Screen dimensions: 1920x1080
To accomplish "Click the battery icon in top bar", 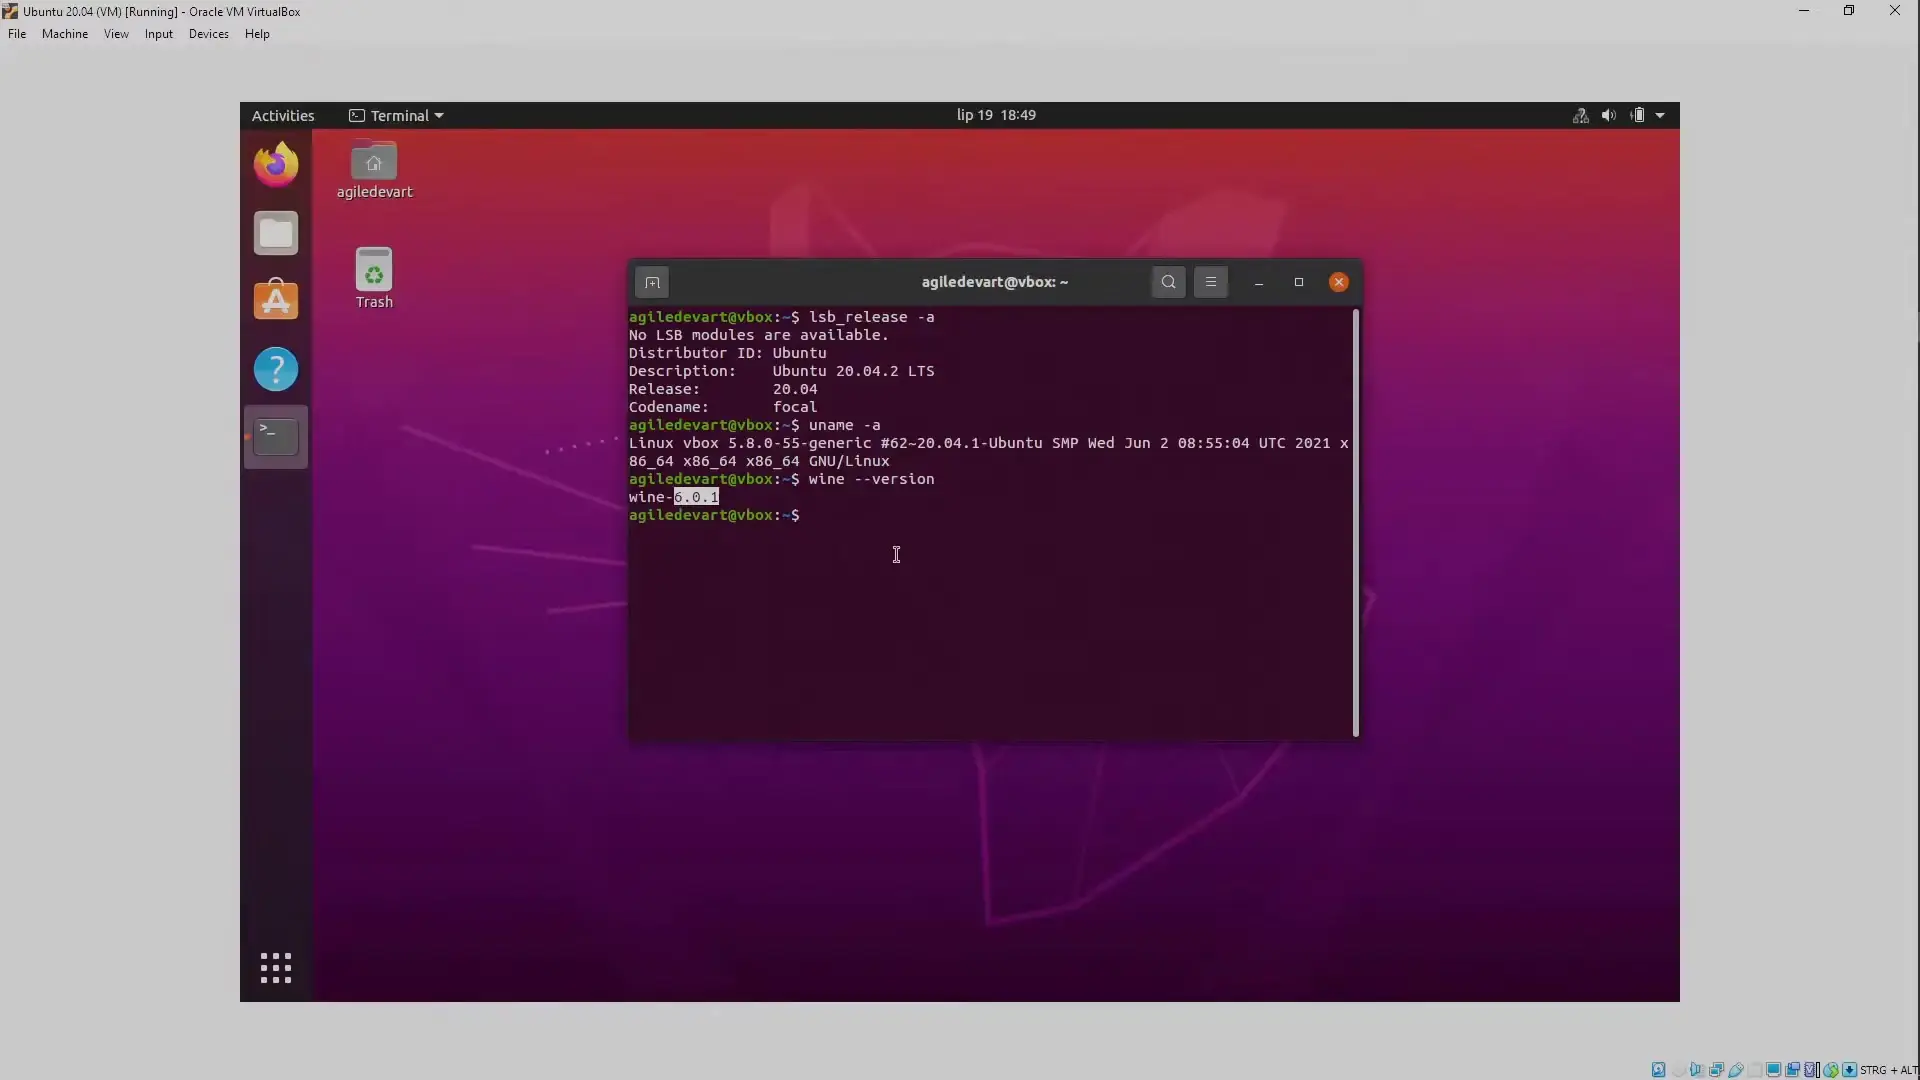I will coord(1637,116).
